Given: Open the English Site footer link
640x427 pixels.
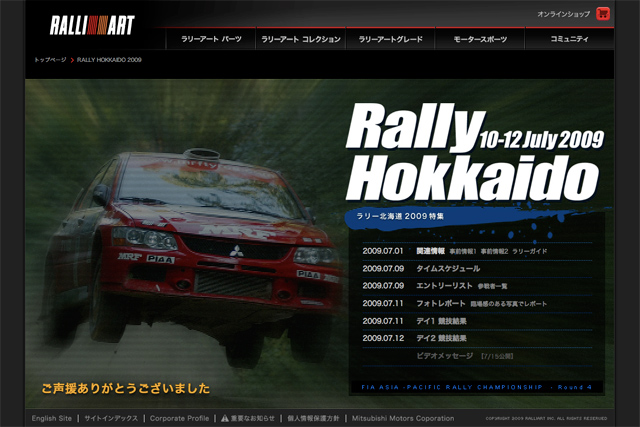Looking at the screenshot, I should [51, 418].
